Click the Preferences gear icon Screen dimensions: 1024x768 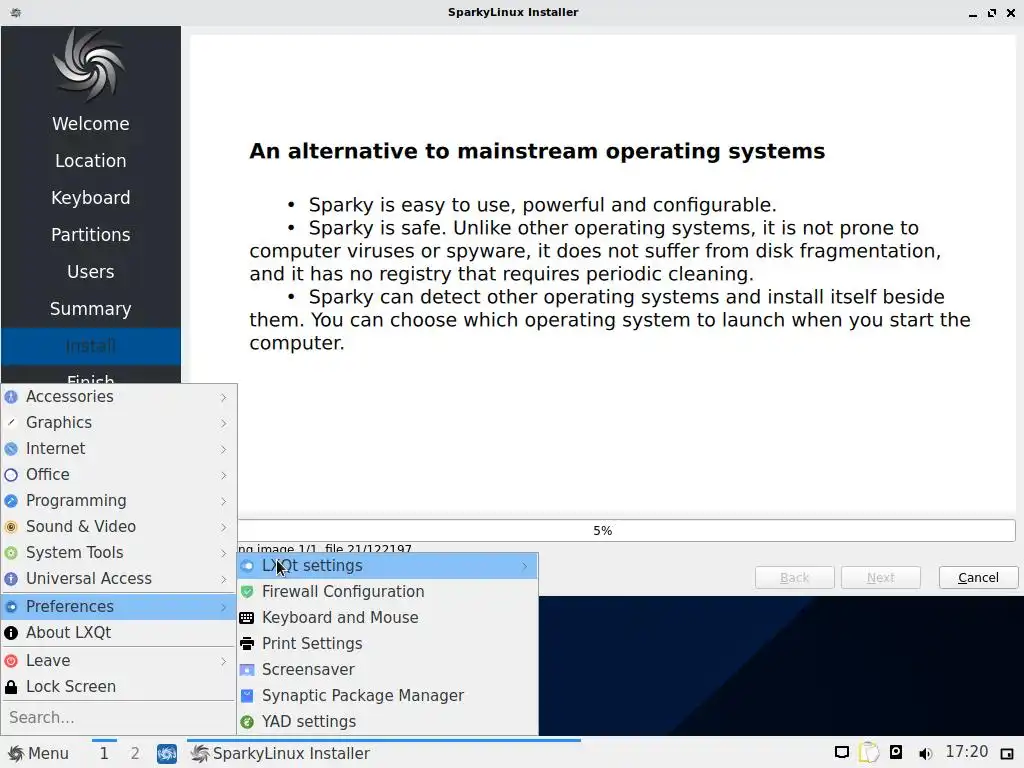click(11, 607)
